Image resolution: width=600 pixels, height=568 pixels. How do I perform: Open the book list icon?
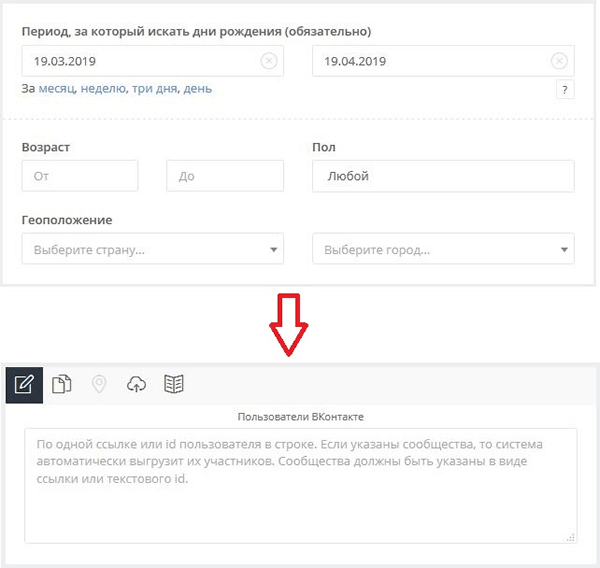point(174,384)
